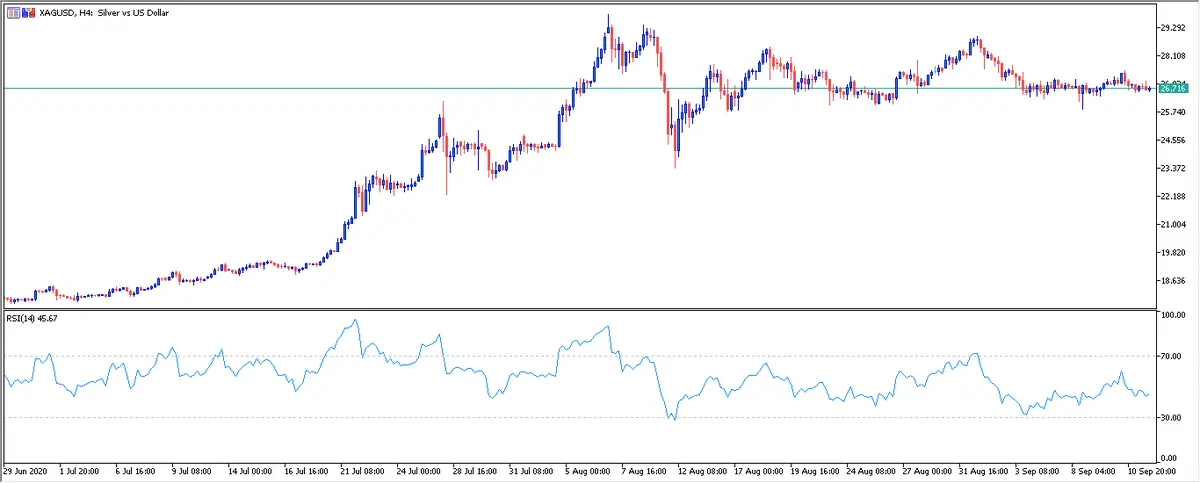Click the 22.188 price scale label

coord(1174,197)
